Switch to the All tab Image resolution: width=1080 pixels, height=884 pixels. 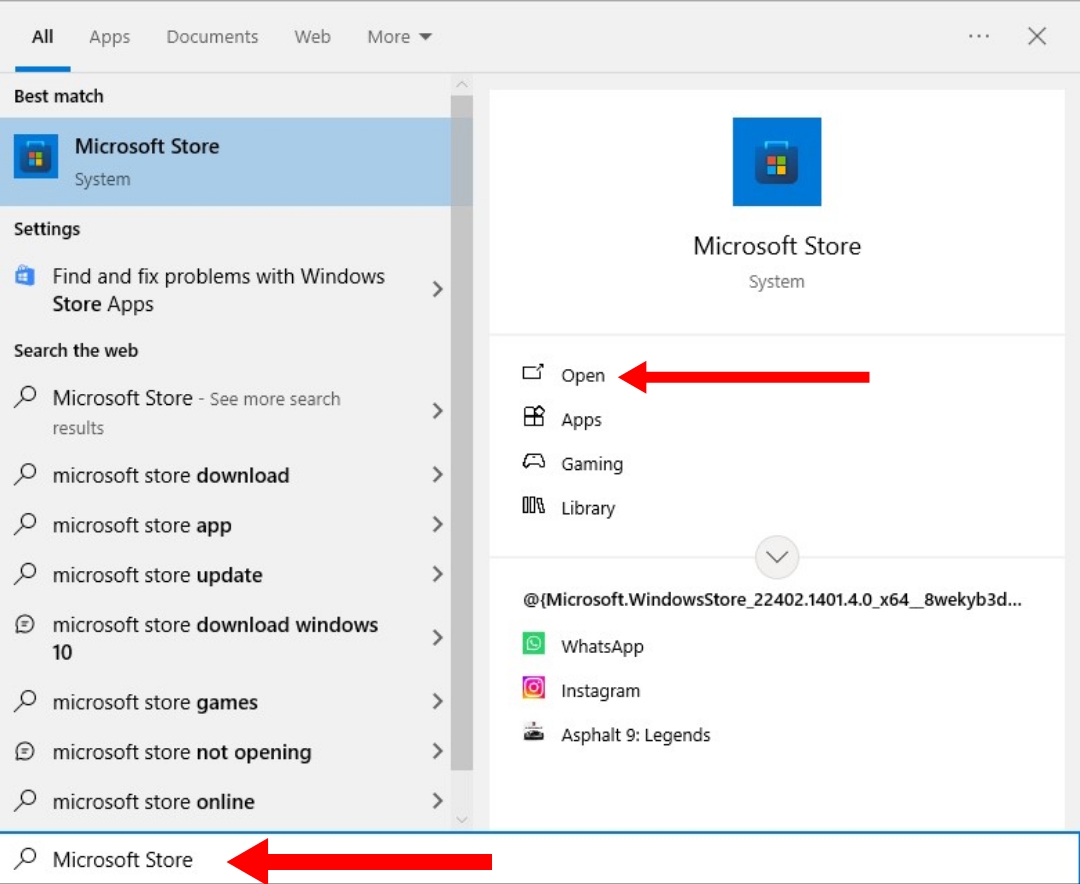43,37
